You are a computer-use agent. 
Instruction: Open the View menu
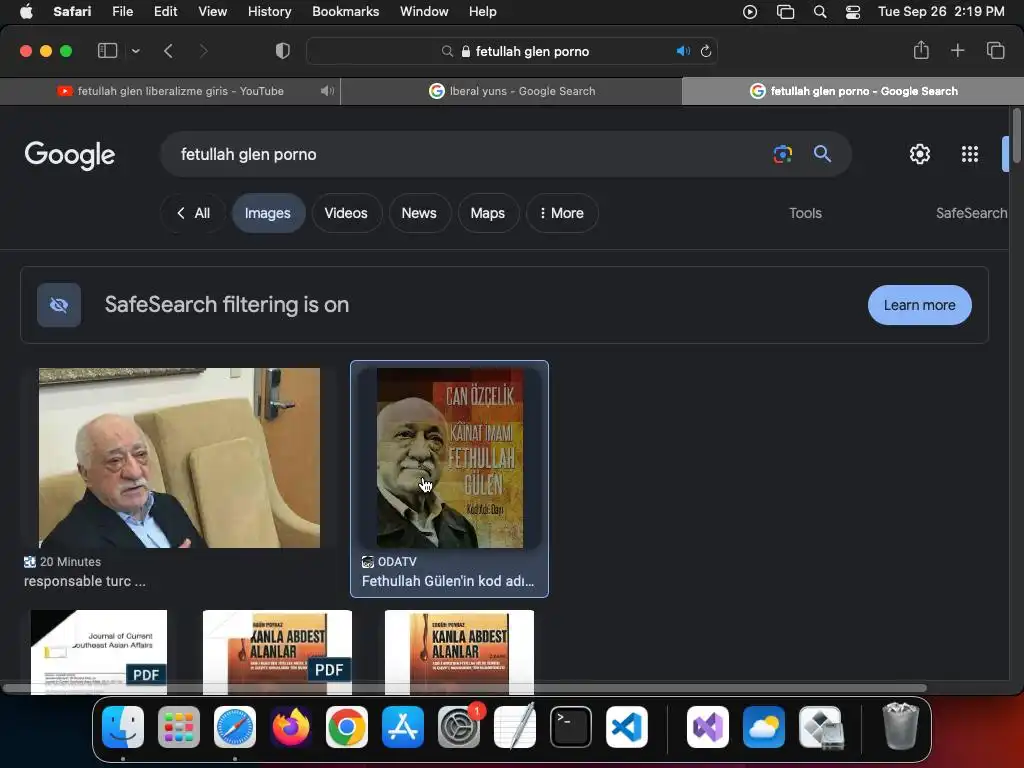click(212, 12)
